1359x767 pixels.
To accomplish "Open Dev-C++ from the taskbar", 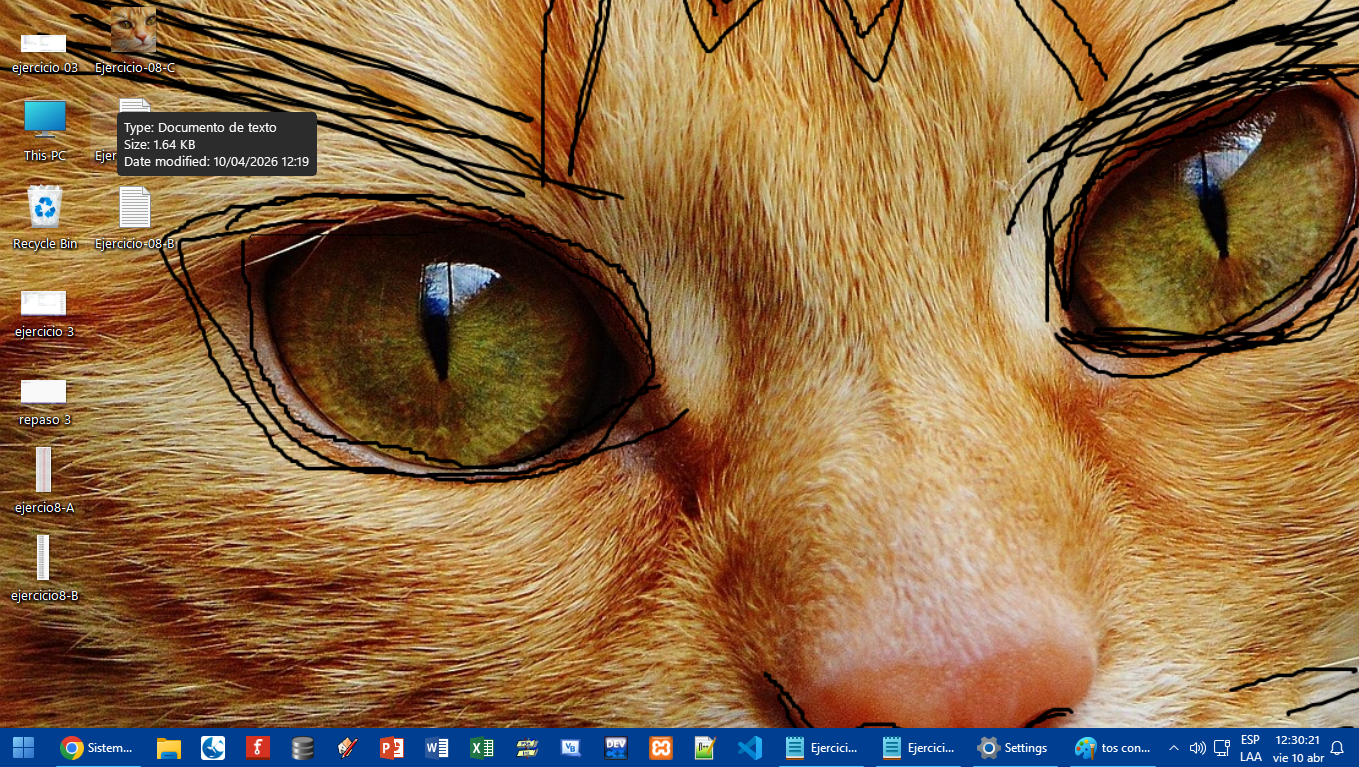I will pyautogui.click(x=616, y=747).
